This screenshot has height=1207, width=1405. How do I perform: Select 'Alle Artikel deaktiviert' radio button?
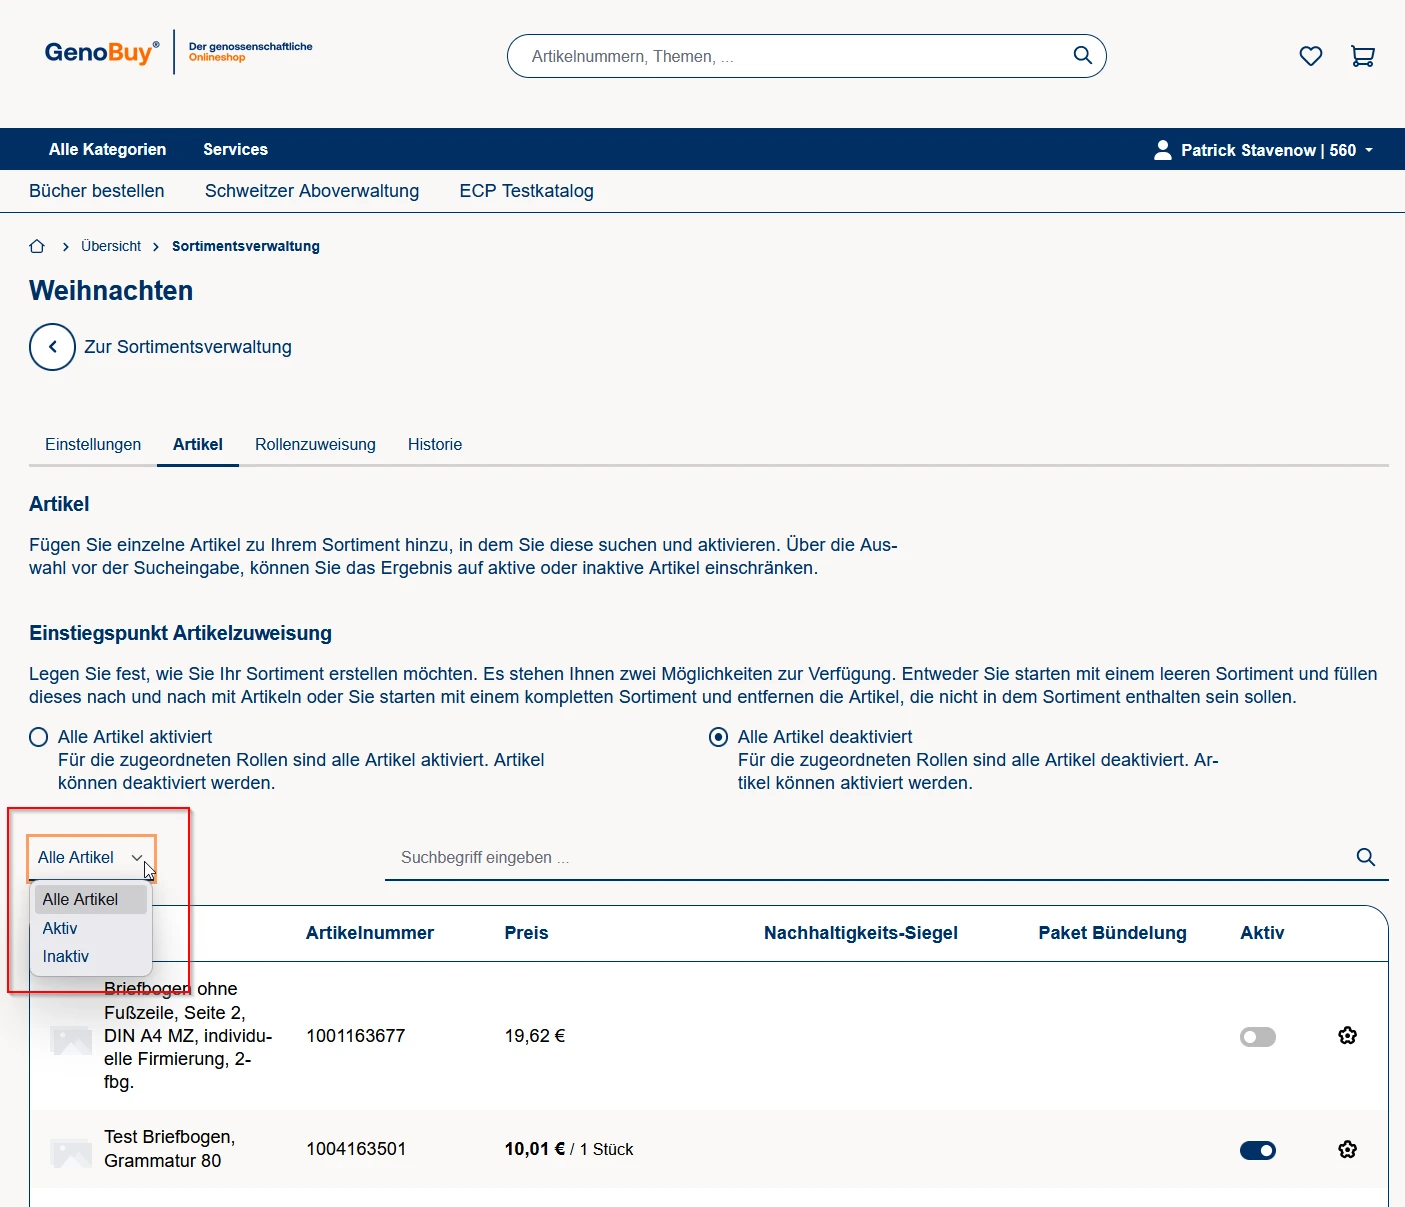tap(718, 737)
